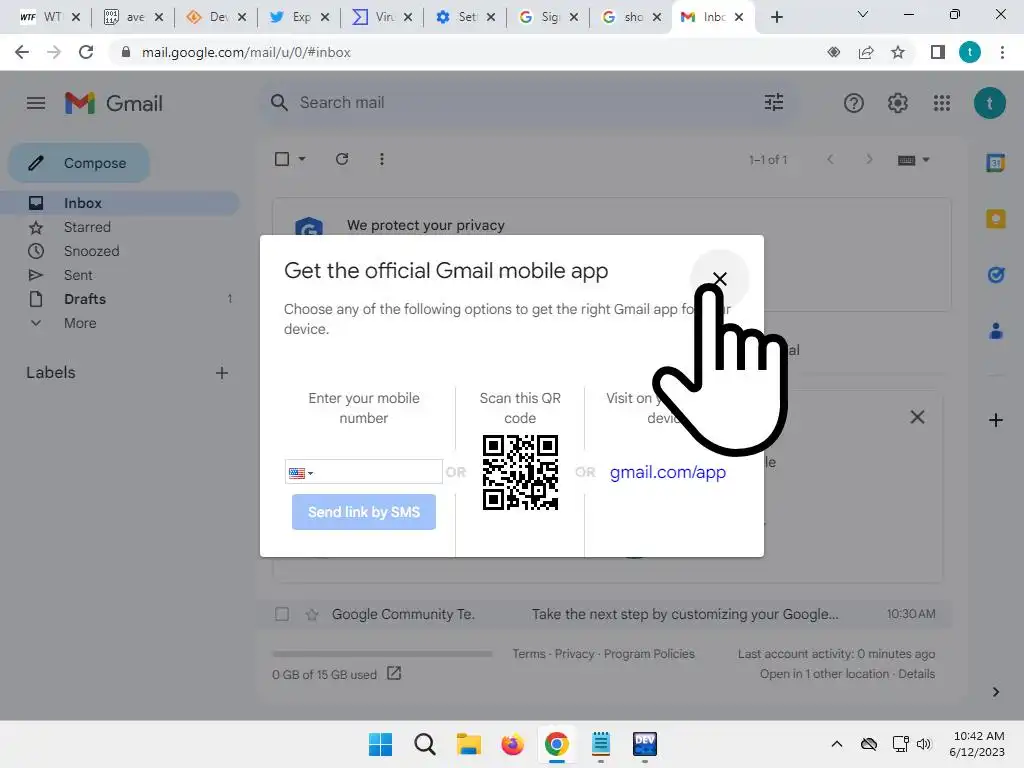Click the QR code image

pyautogui.click(x=520, y=472)
